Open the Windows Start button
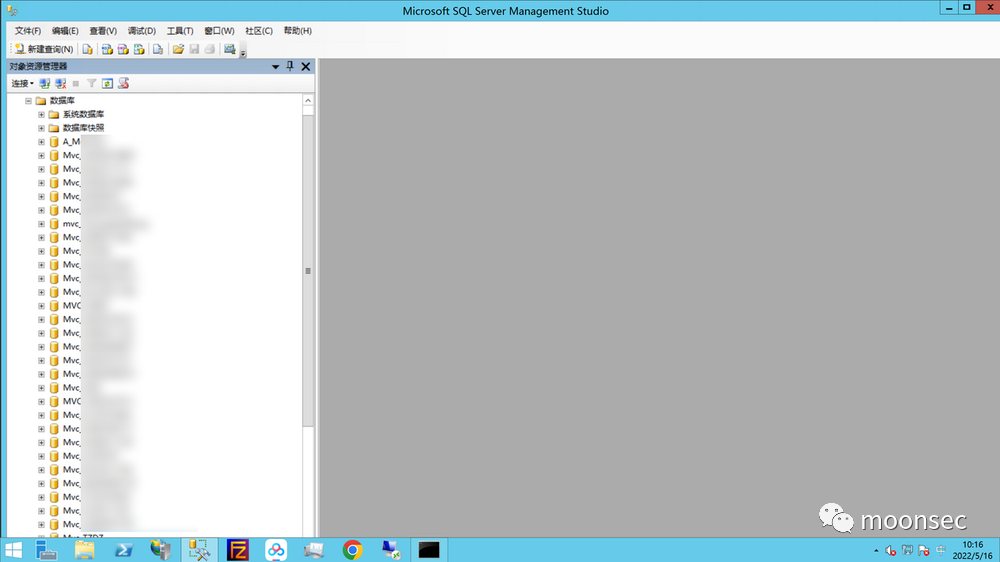The image size is (1000, 562). click(x=13, y=550)
